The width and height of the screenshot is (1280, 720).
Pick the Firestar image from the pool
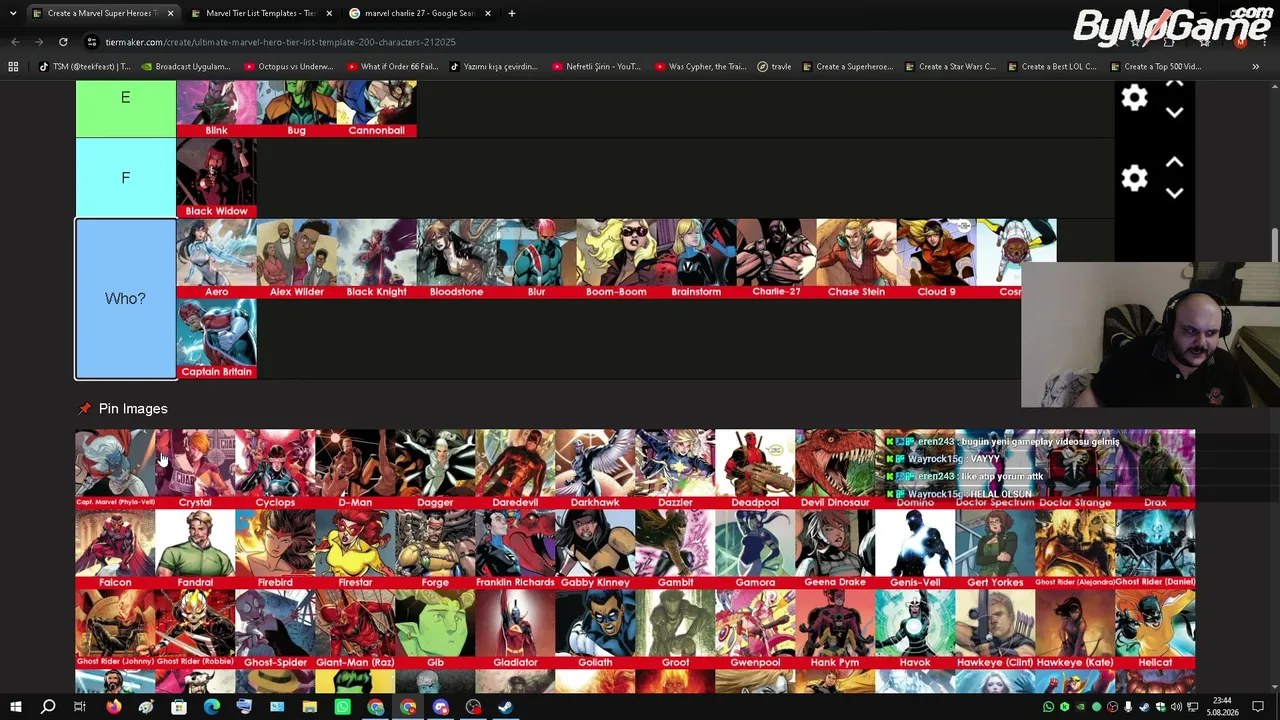click(355, 549)
